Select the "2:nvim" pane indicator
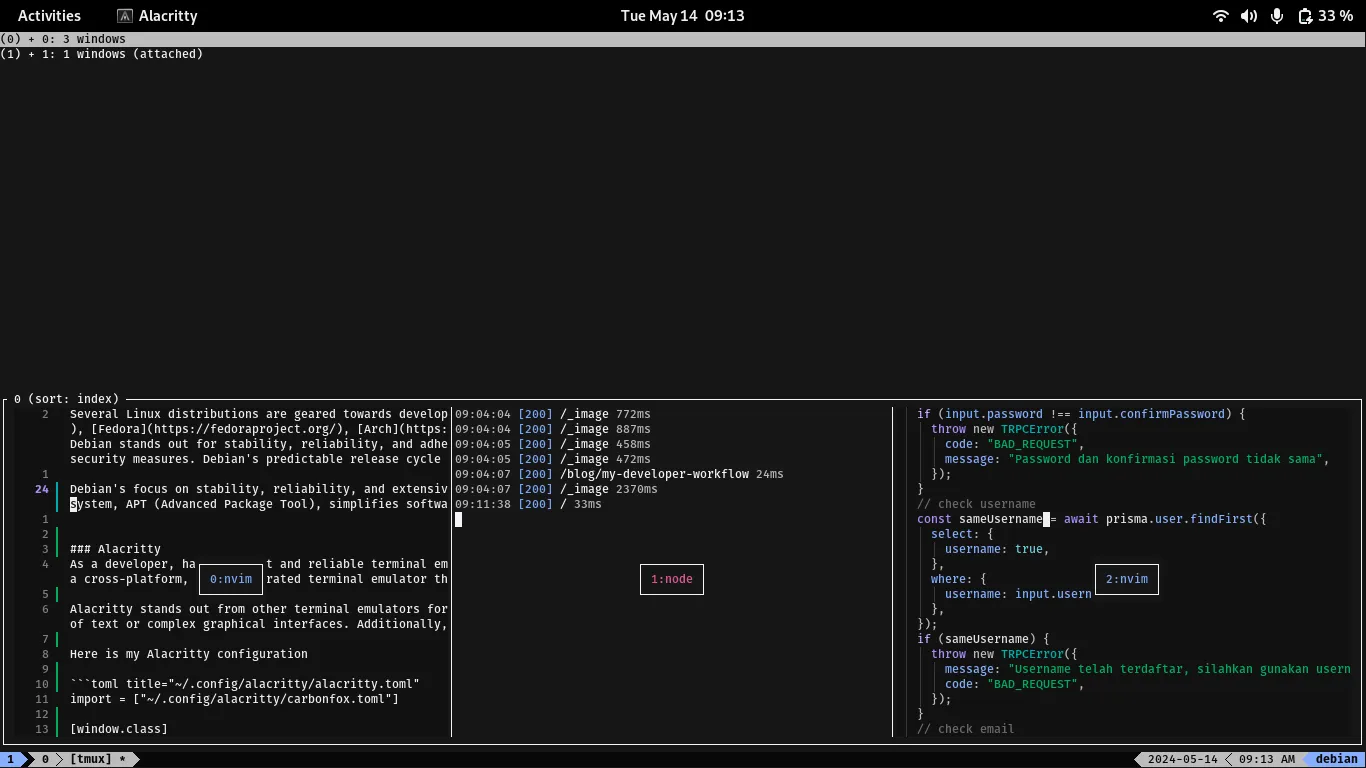Image resolution: width=1366 pixels, height=768 pixels. (1126, 578)
